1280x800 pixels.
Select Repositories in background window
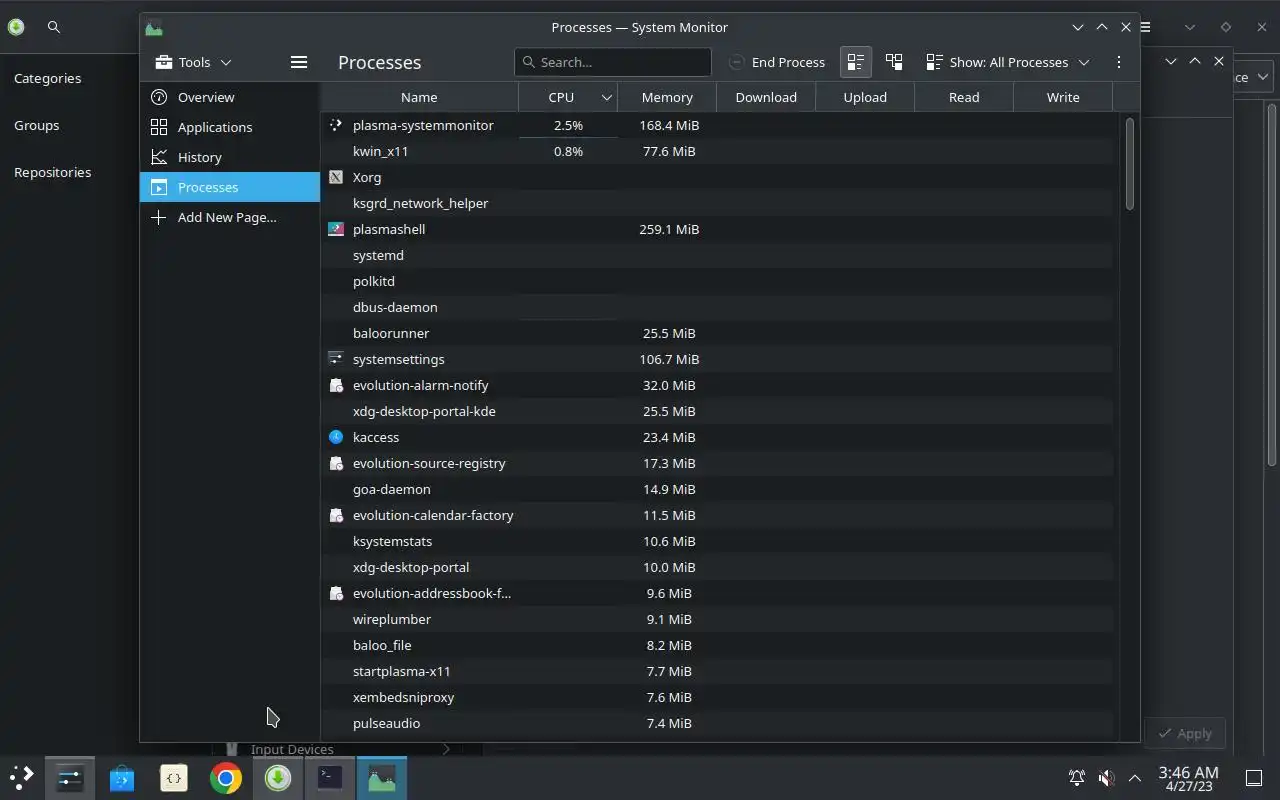[x=53, y=172]
